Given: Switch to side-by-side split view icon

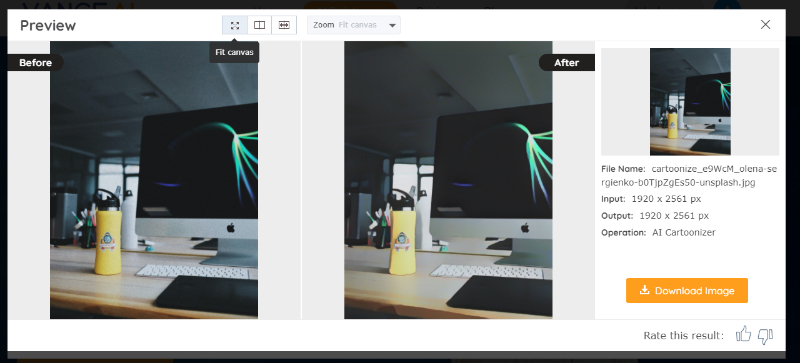Looking at the screenshot, I should pyautogui.click(x=260, y=25).
